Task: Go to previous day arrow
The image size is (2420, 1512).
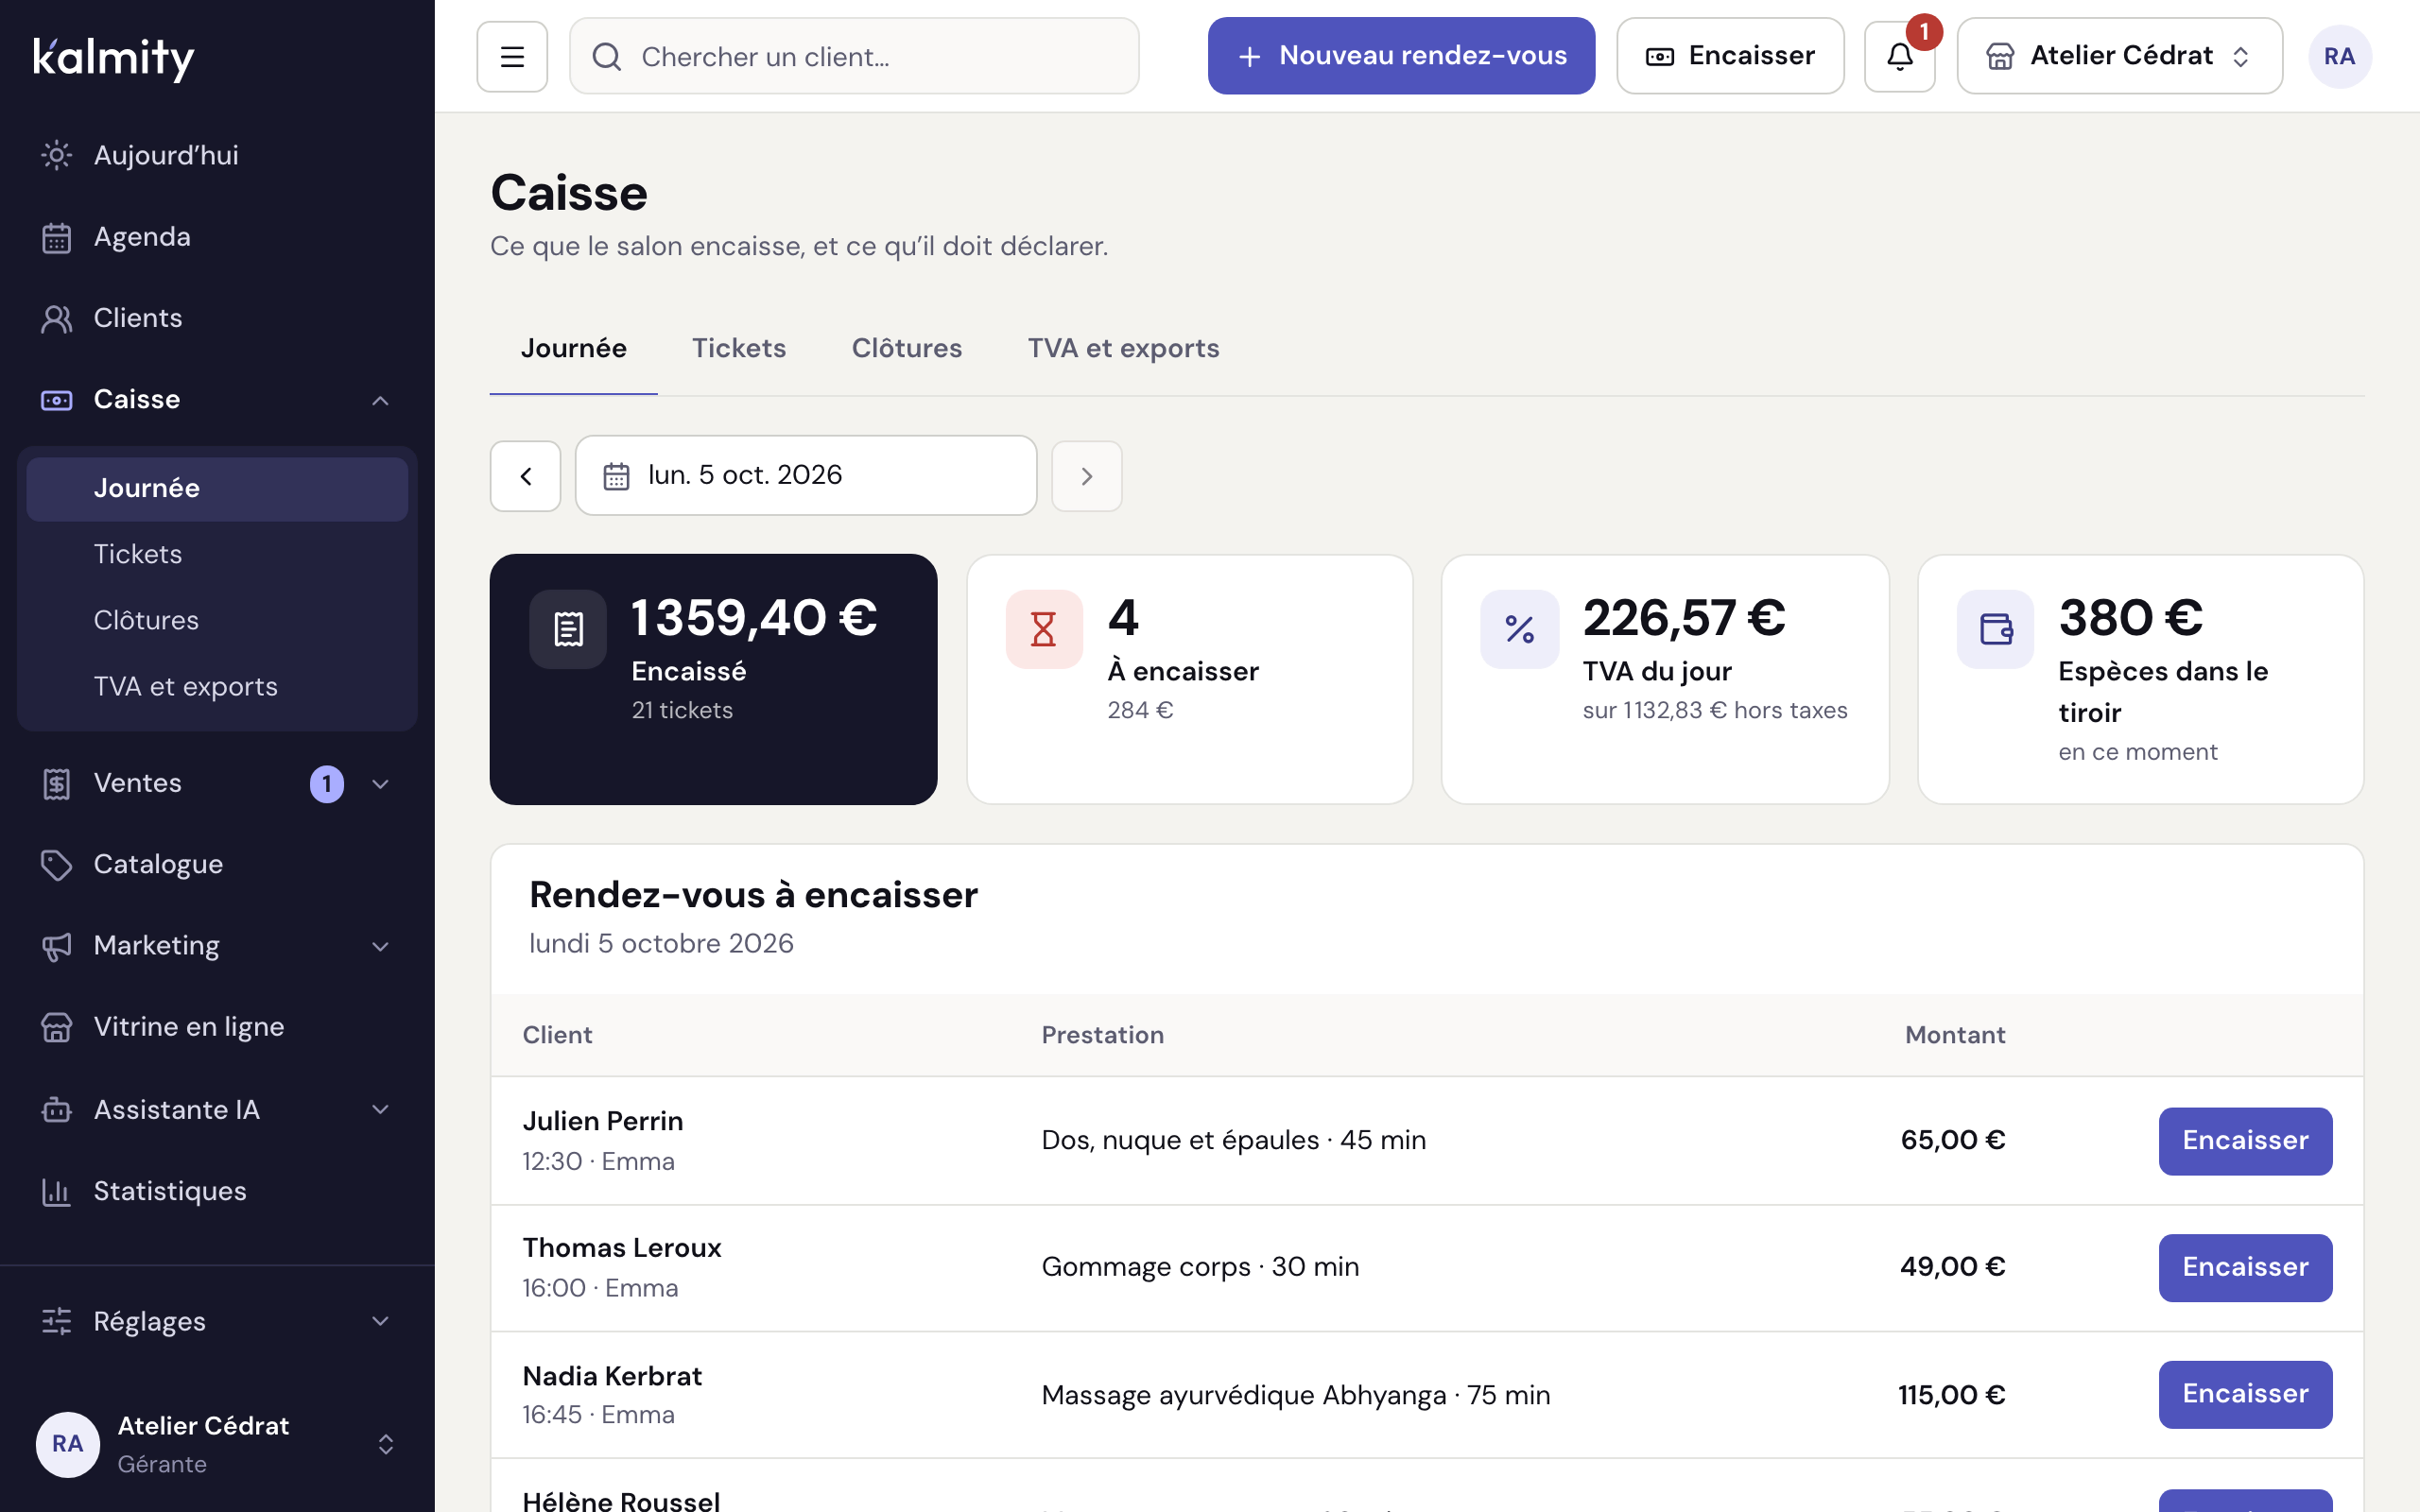Action: point(525,476)
